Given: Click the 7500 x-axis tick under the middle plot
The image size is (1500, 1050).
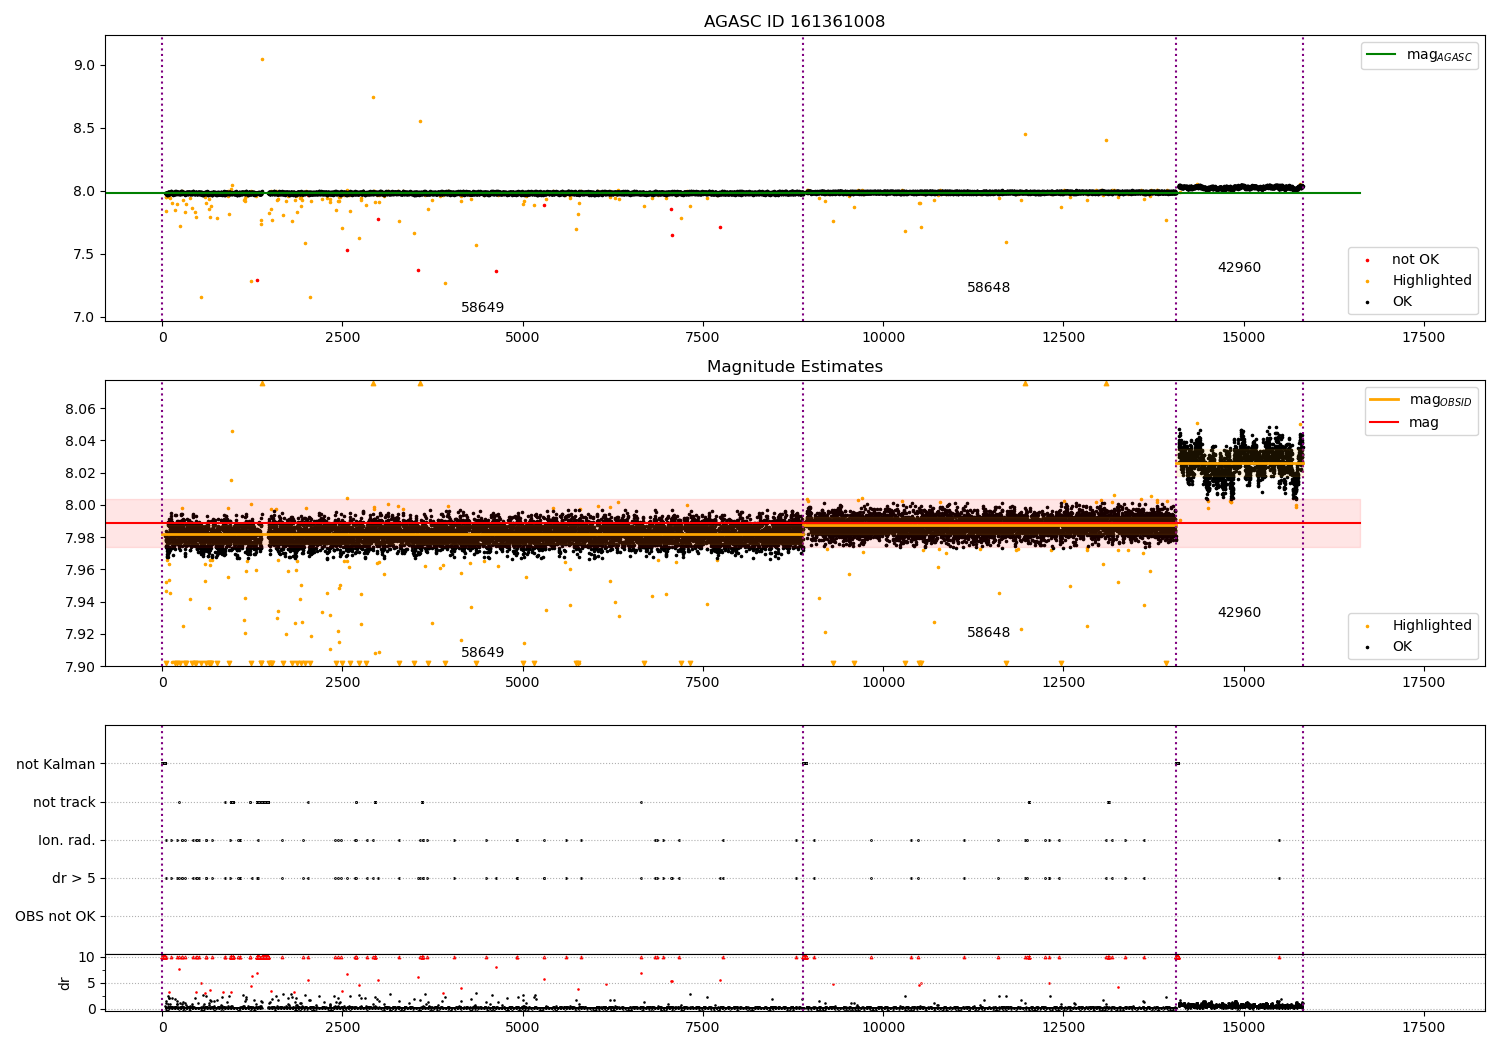Looking at the screenshot, I should coord(703,683).
